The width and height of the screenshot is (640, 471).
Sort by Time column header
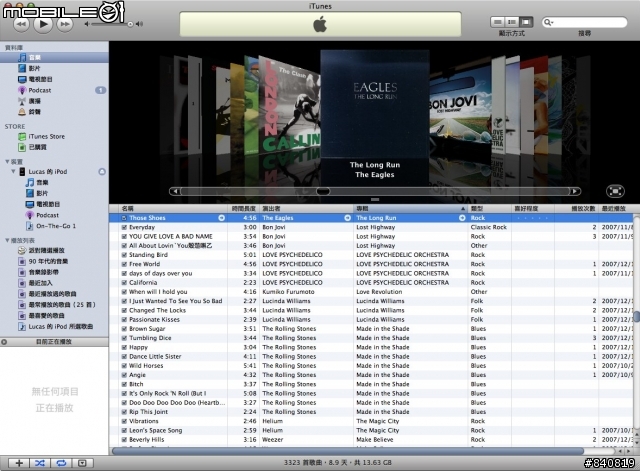(x=244, y=209)
